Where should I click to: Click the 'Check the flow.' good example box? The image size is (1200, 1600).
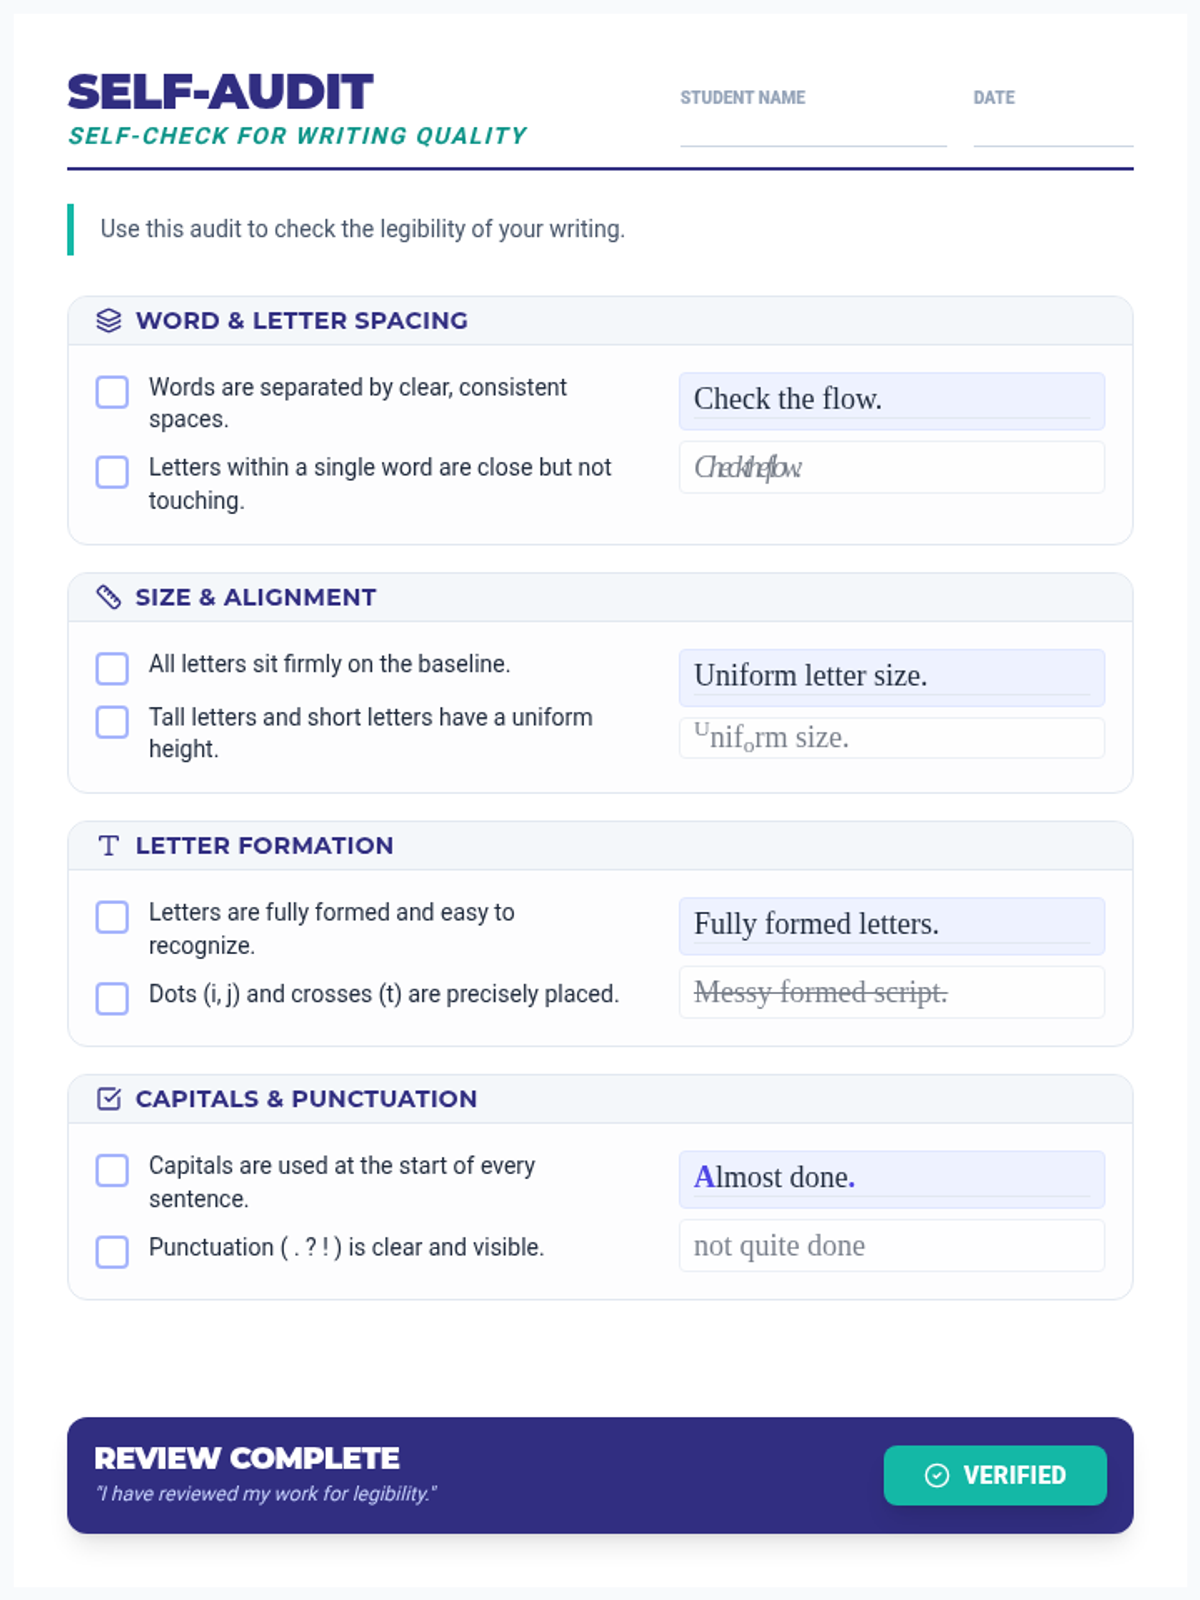891,400
